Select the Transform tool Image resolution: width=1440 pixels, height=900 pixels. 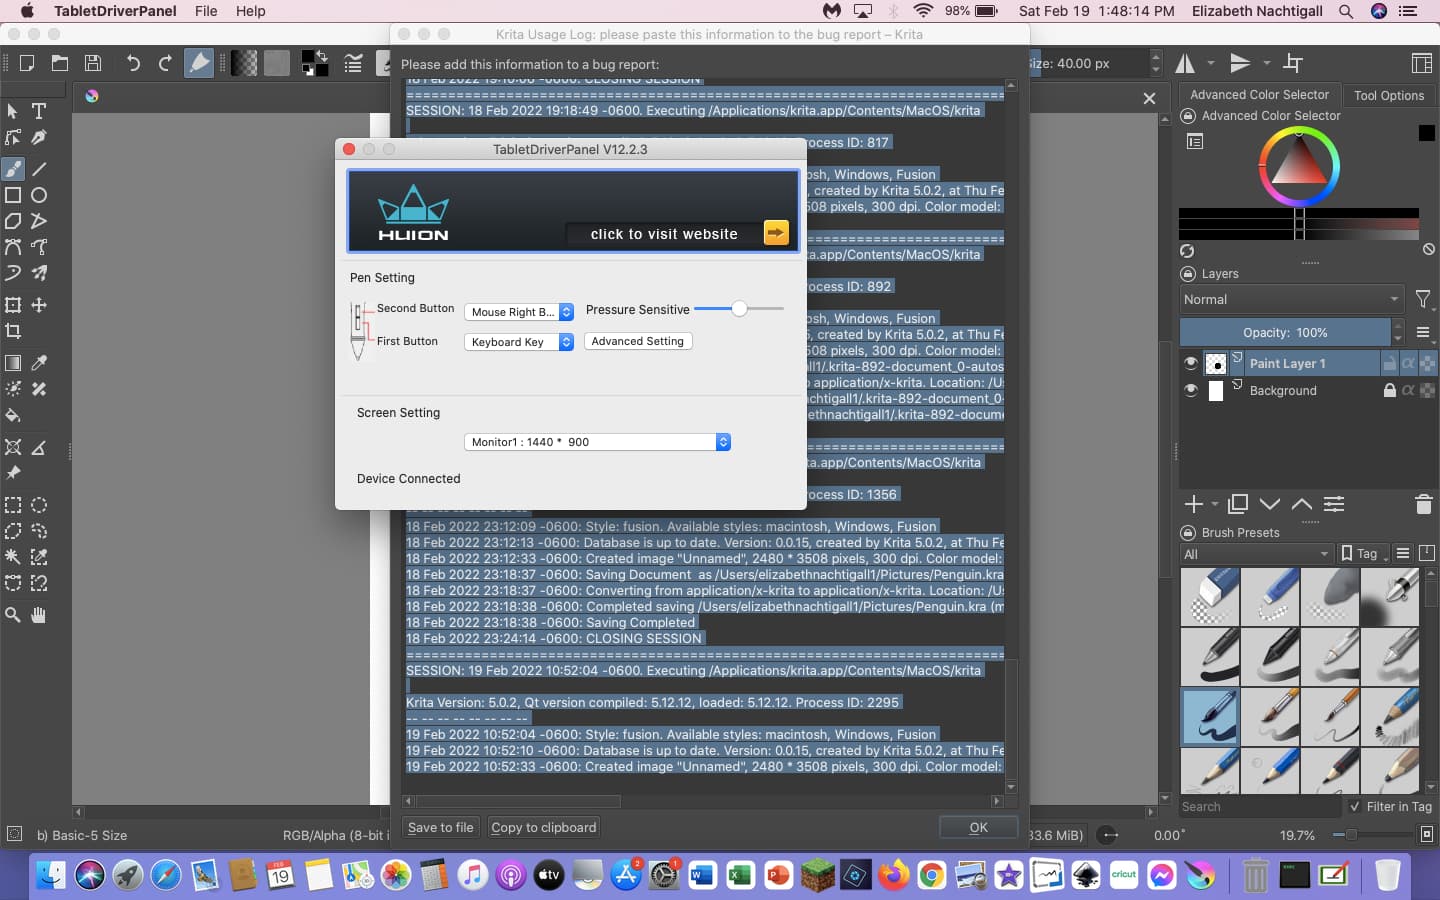(x=13, y=305)
